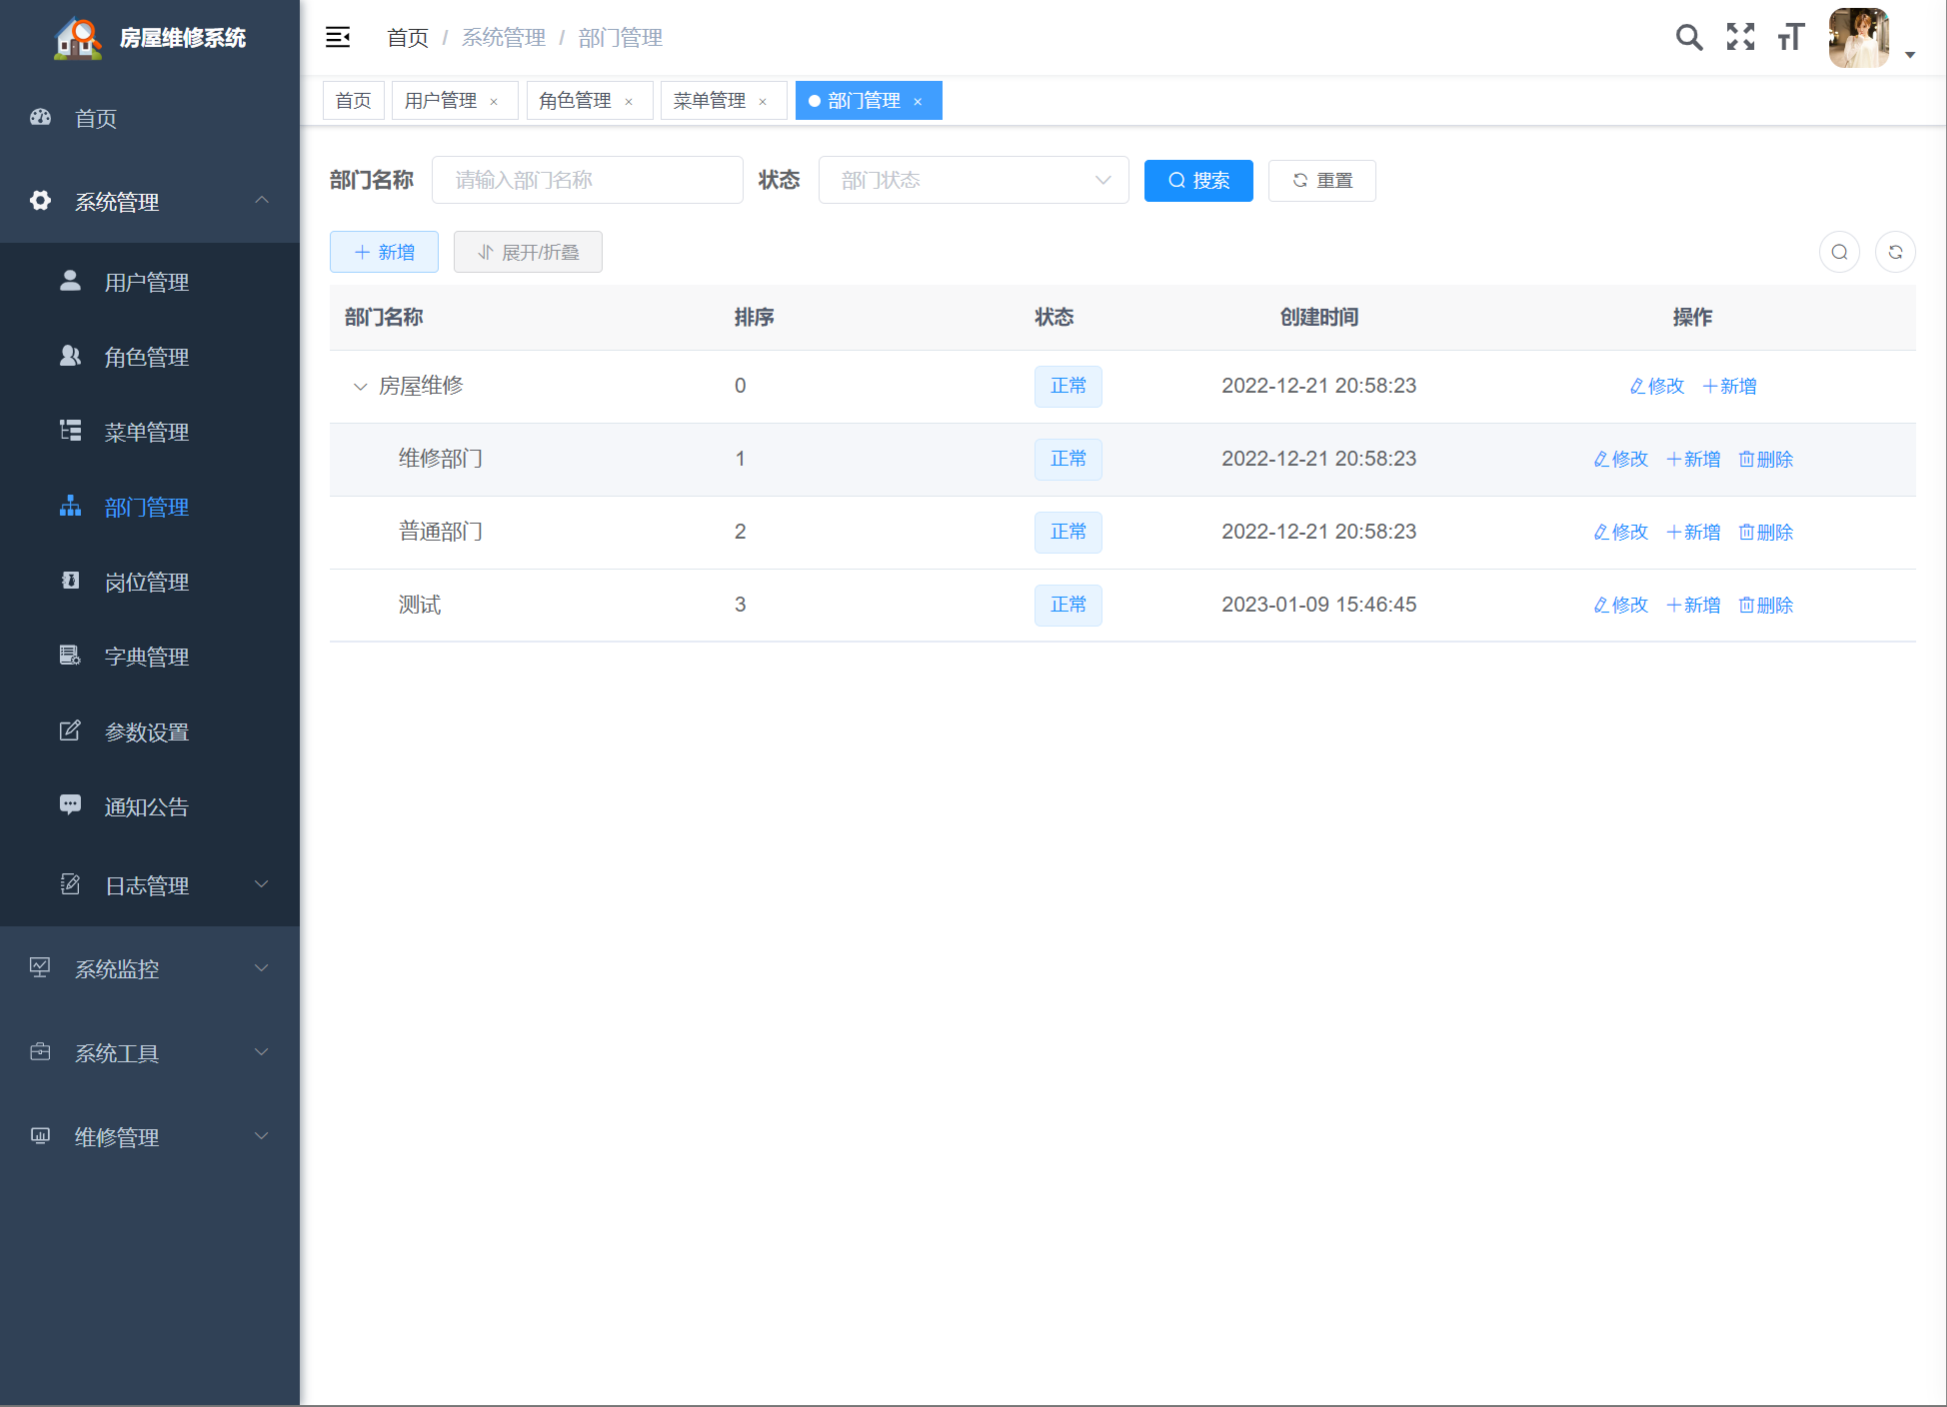
Task: Refresh table using round refresh icon
Action: [1895, 252]
